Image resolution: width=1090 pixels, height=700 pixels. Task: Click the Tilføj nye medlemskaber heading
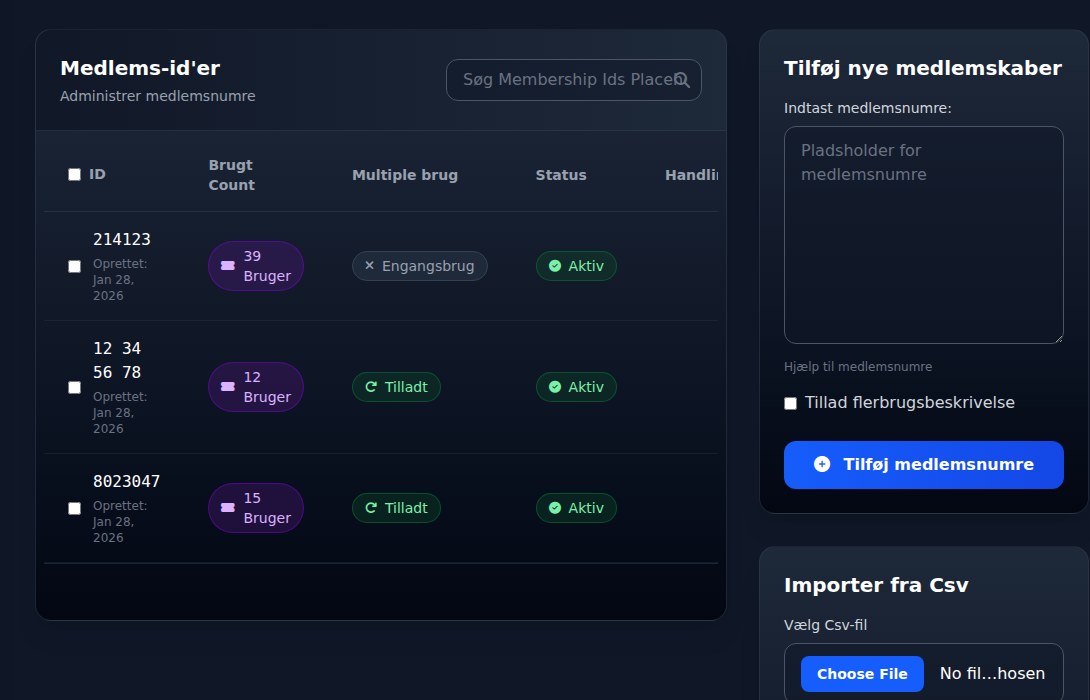tap(922, 68)
